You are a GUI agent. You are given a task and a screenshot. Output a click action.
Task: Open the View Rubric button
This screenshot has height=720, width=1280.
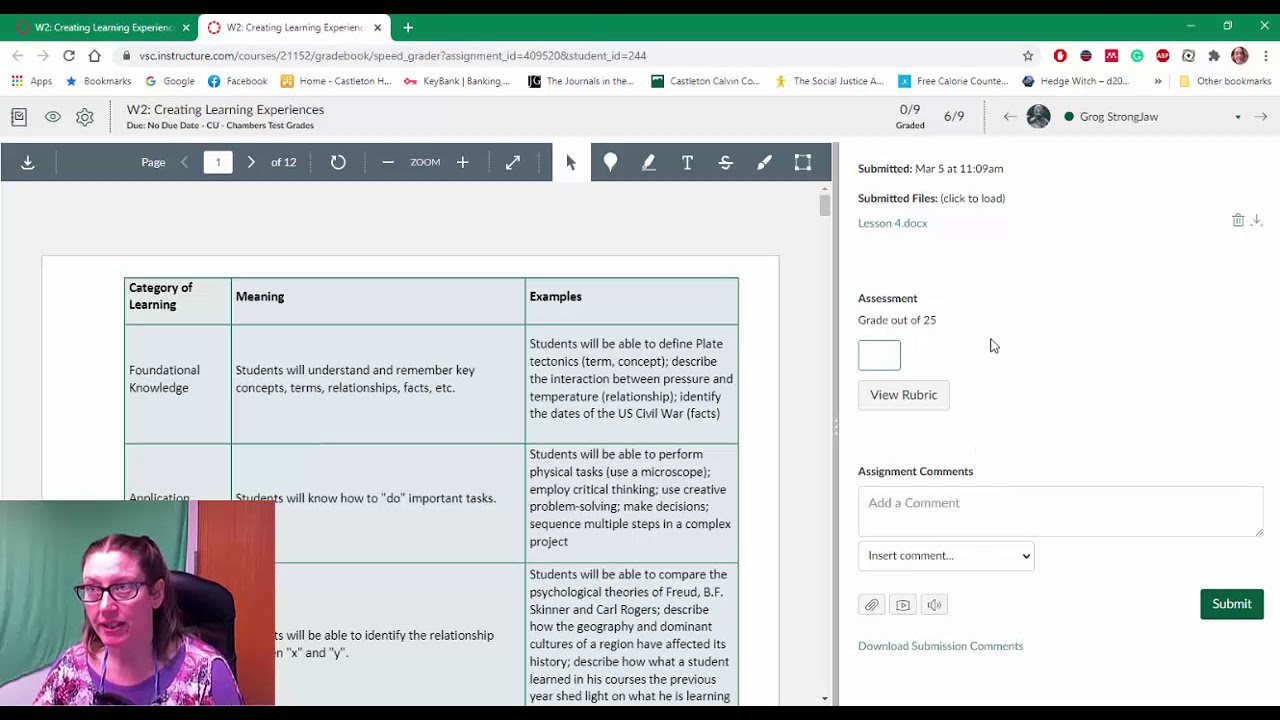(904, 395)
